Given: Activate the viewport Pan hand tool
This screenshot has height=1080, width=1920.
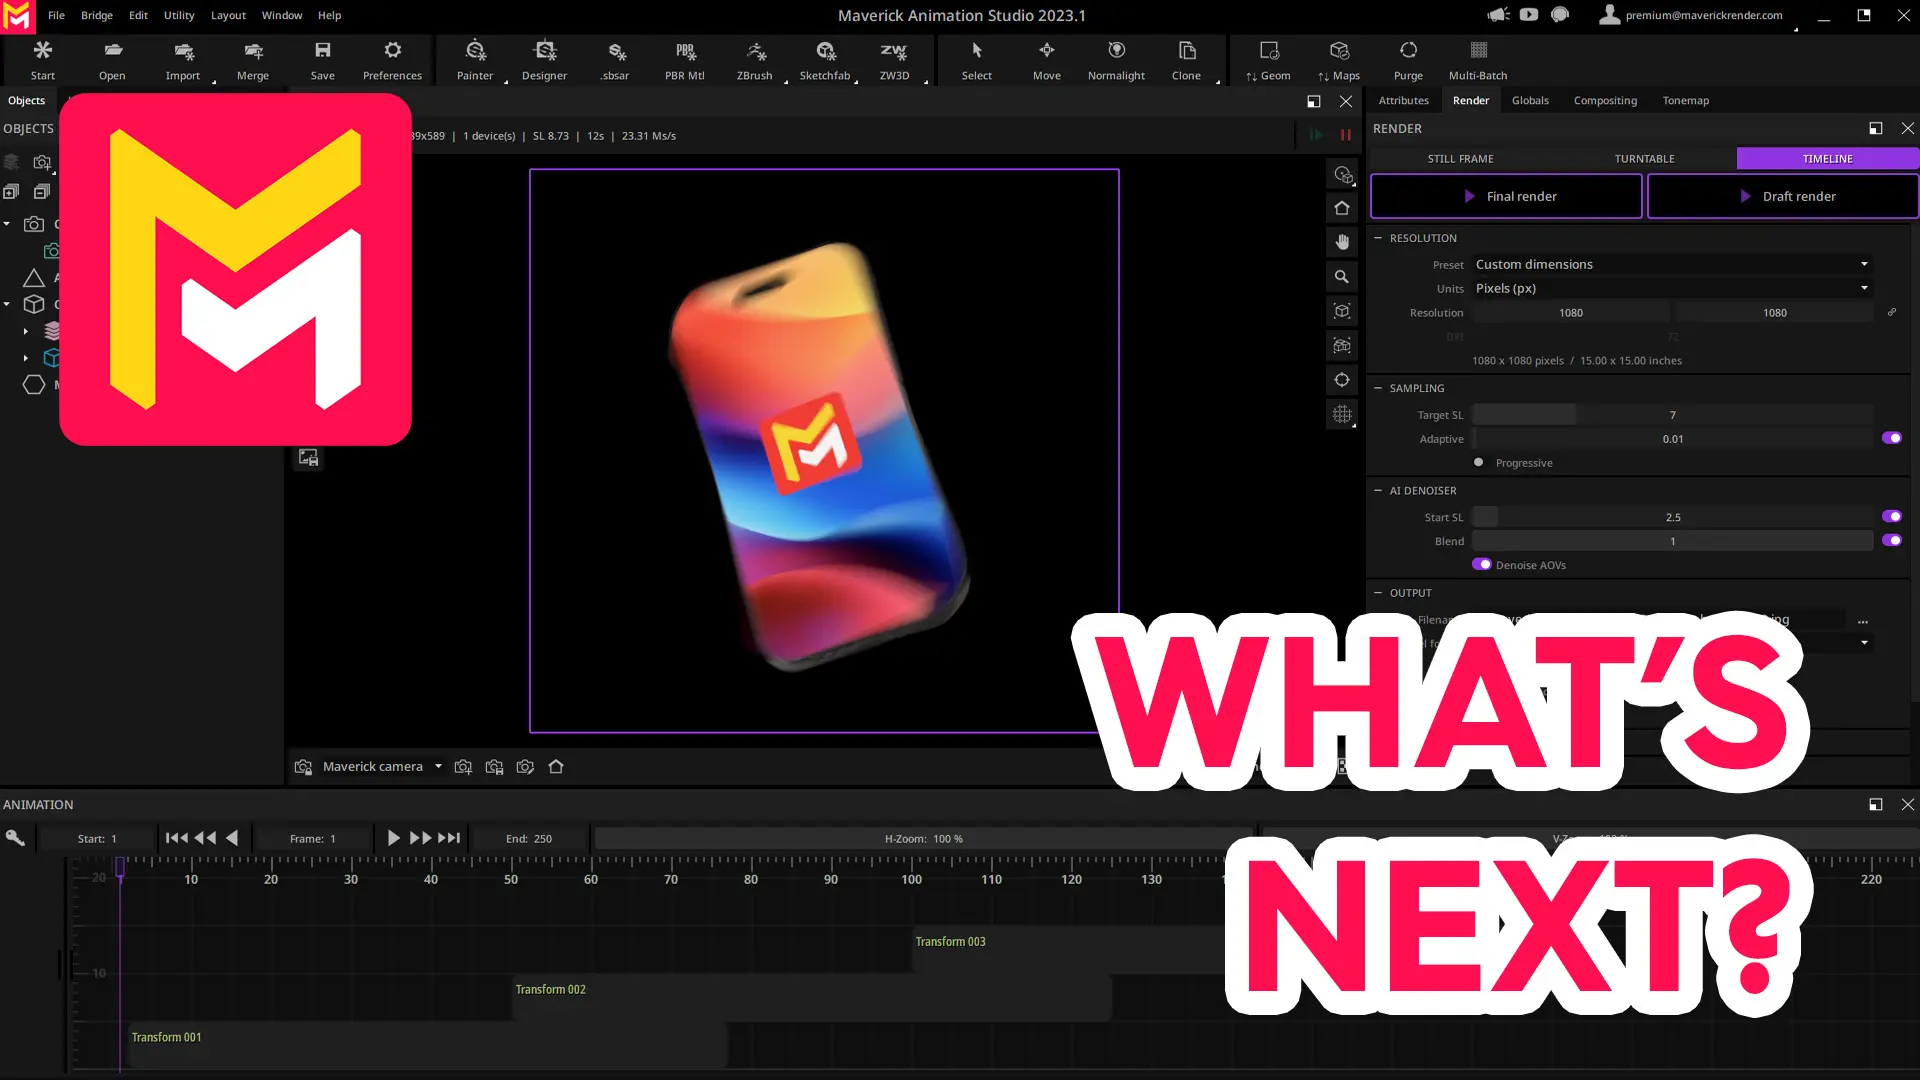Looking at the screenshot, I should [1342, 241].
